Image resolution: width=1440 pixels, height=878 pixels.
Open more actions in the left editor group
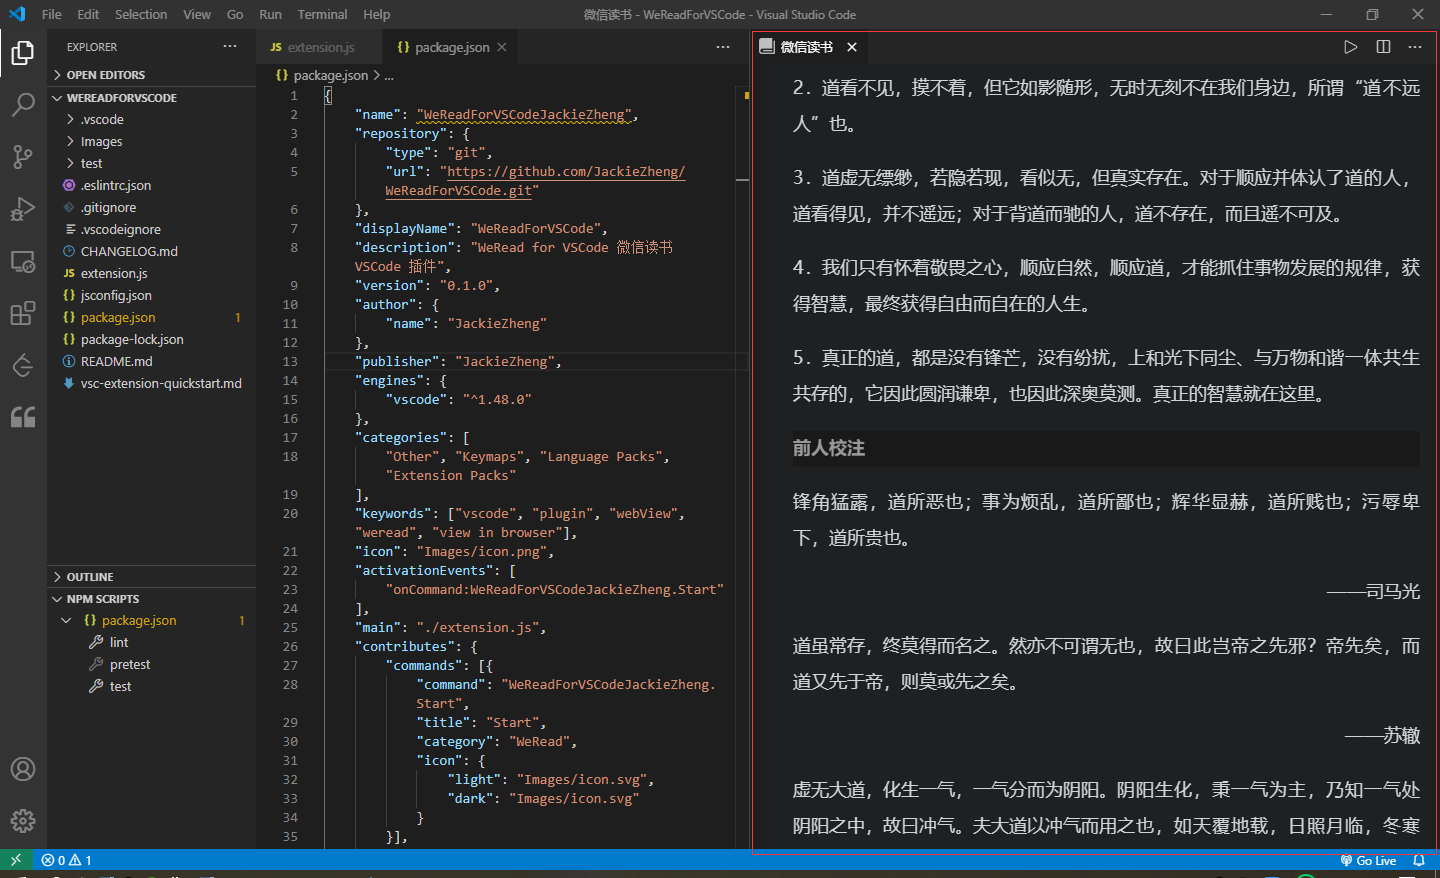click(723, 47)
